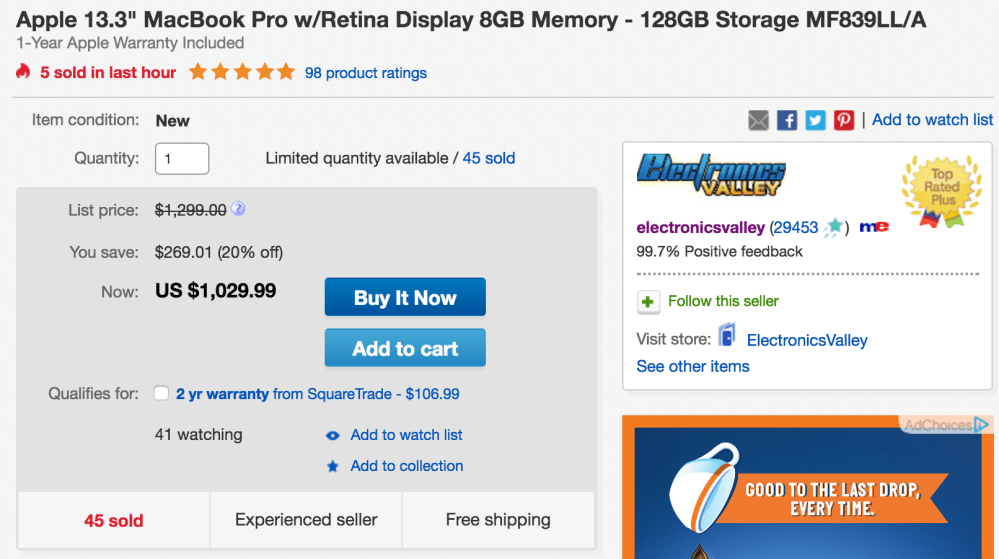Viewport: 999px width, 559px height.
Task: Open the 45 sold link near quantity
Action: tap(489, 158)
